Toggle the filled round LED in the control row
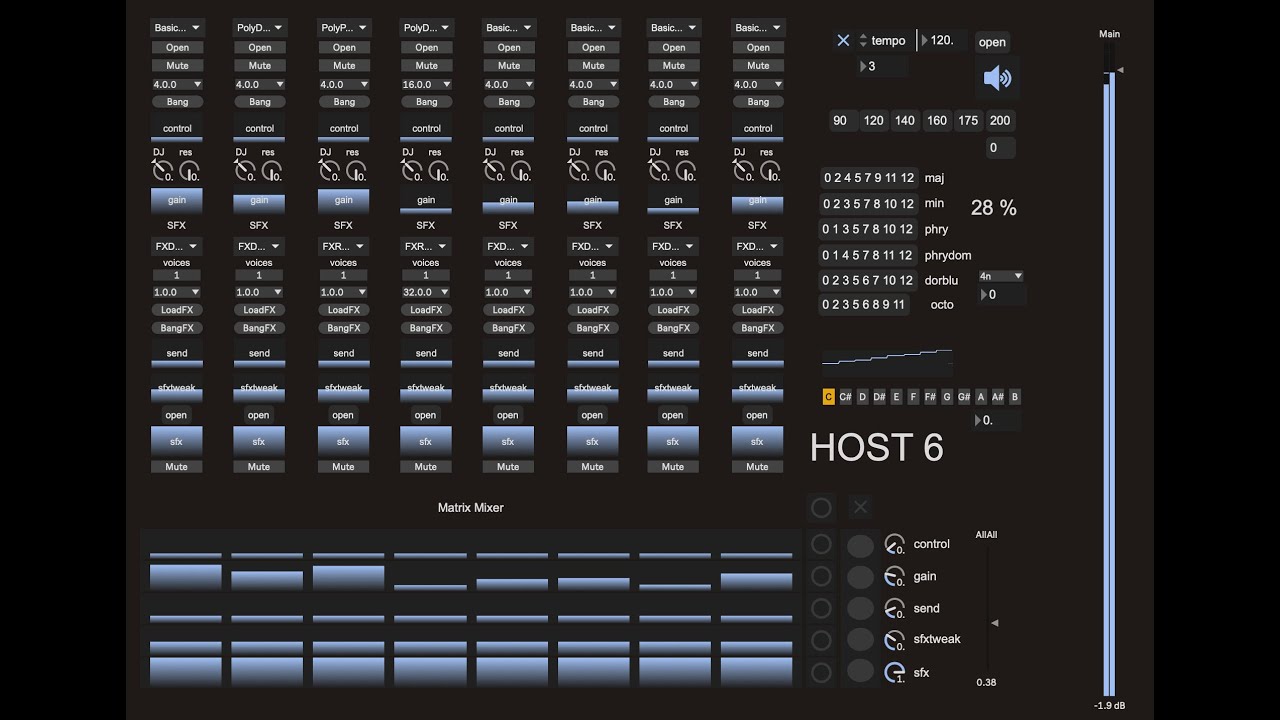 [x=860, y=545]
